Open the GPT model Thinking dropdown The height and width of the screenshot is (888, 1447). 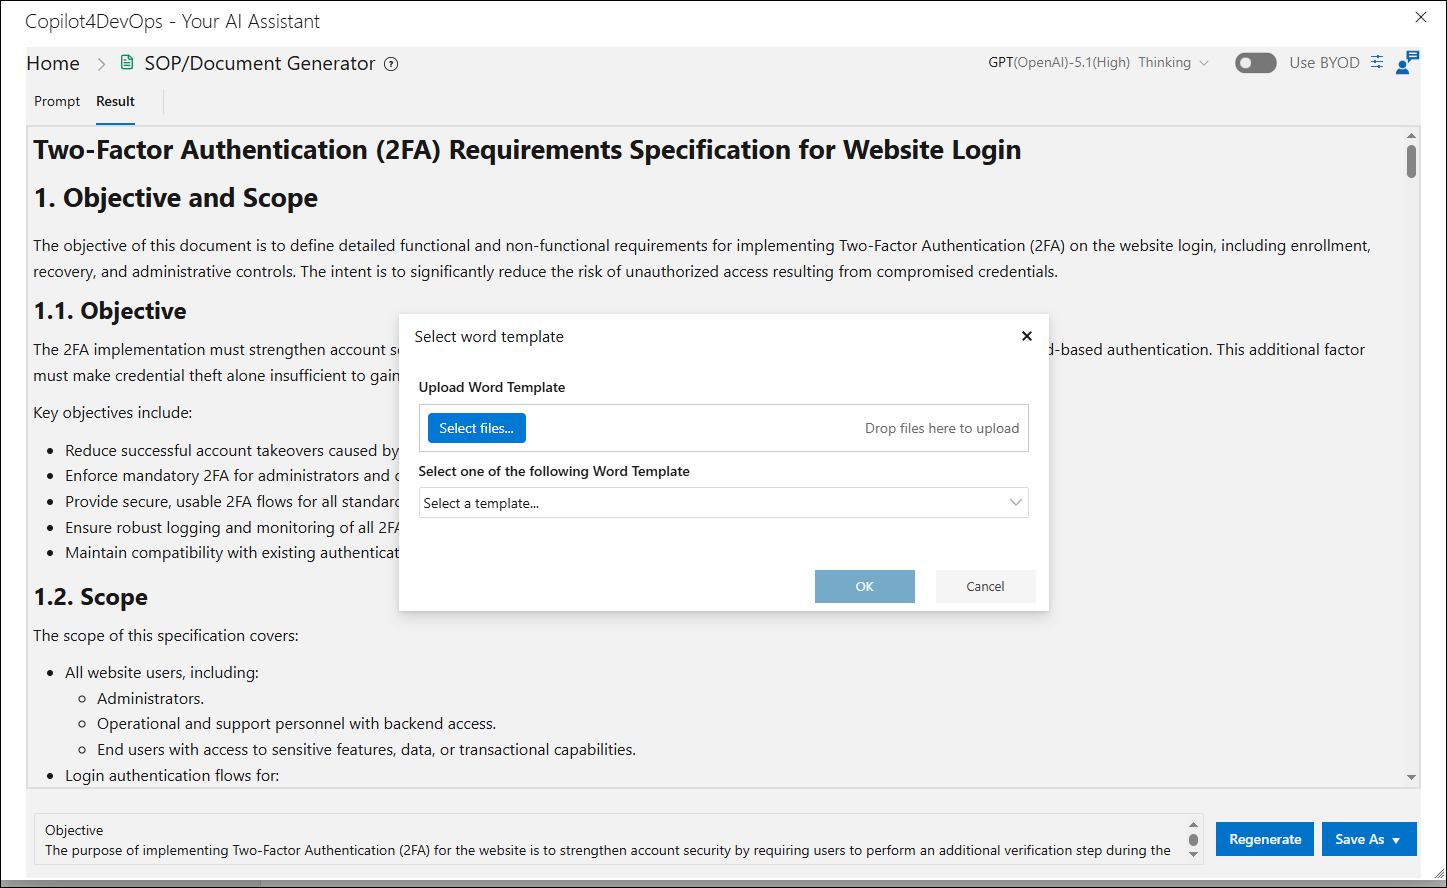tap(1098, 62)
